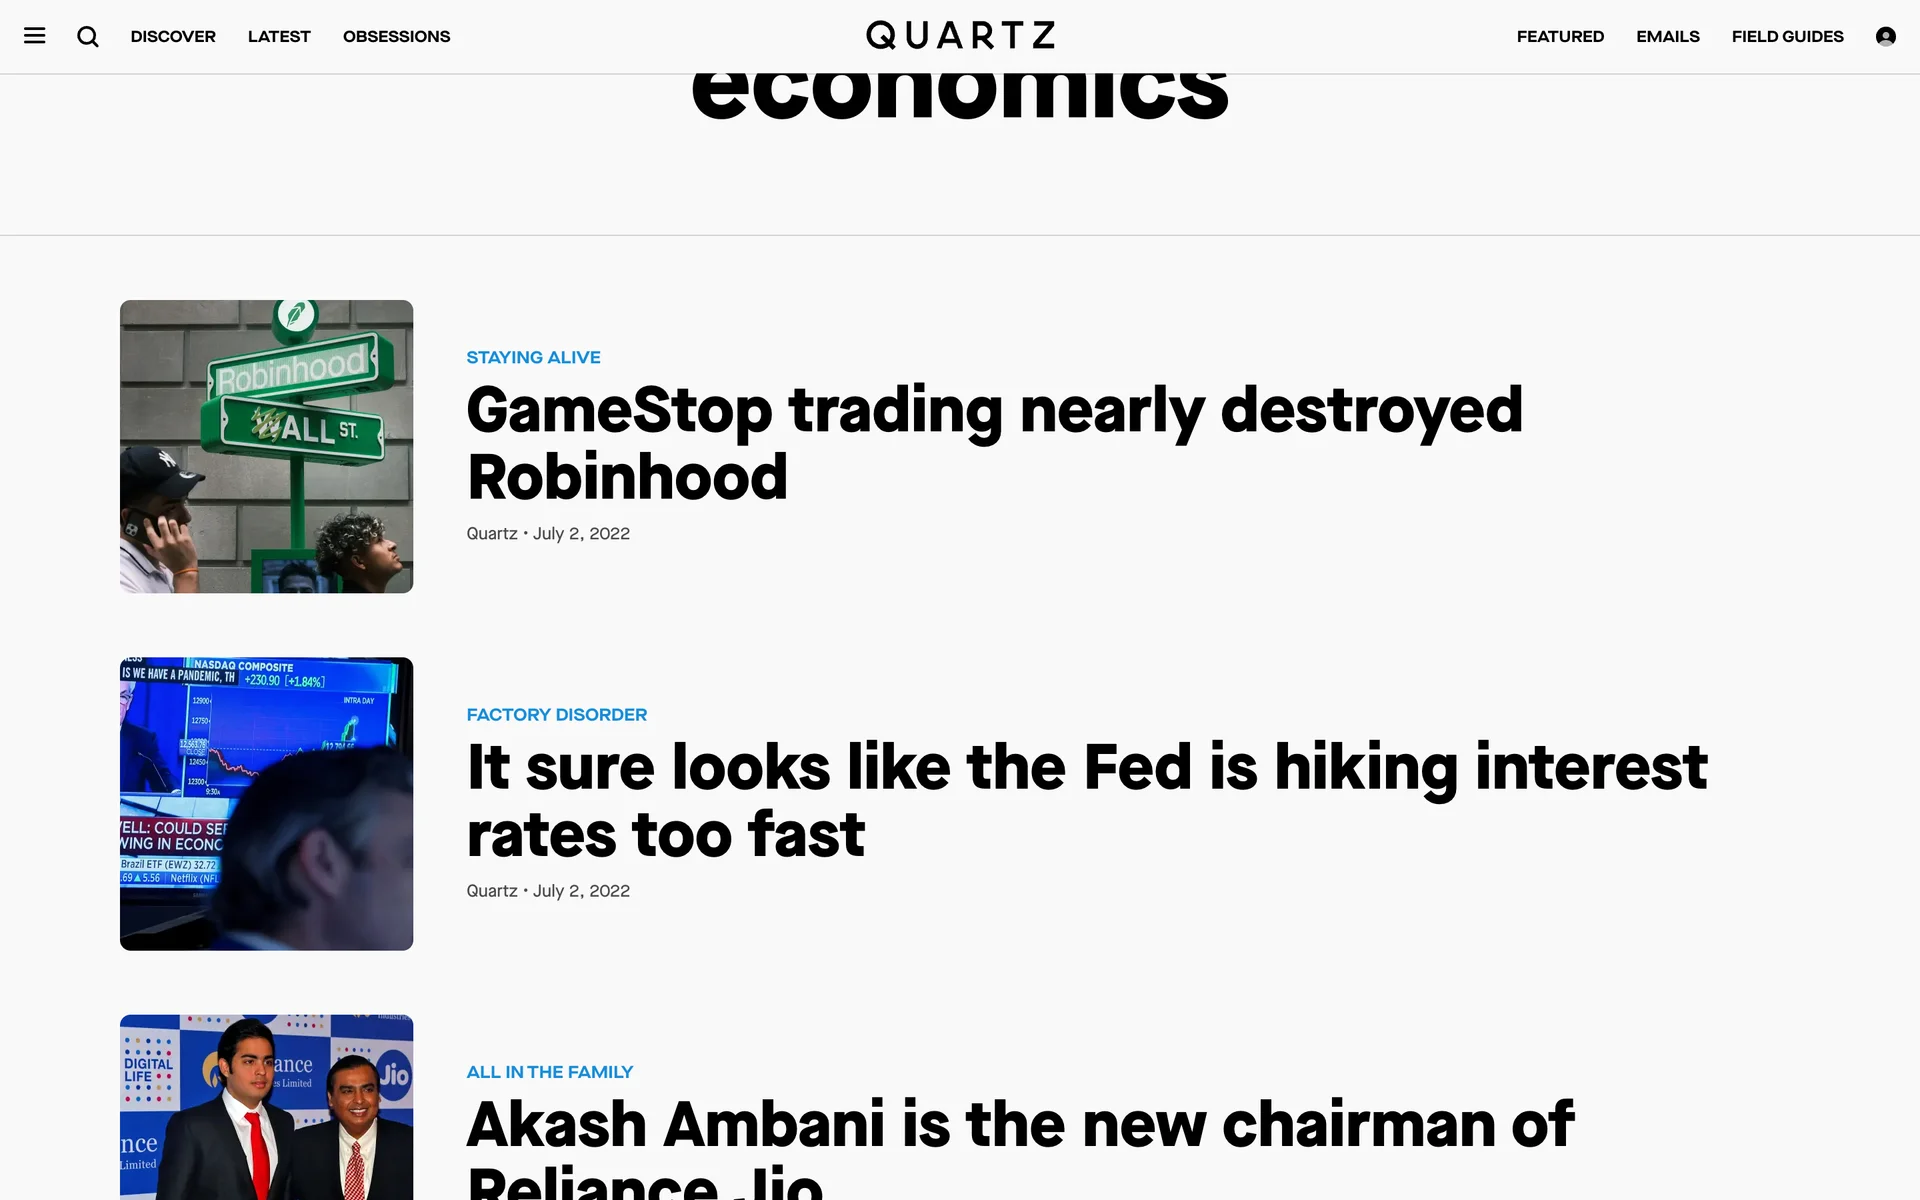1920x1200 pixels.
Task: Click the Staying Alive category label
Action: point(533,357)
